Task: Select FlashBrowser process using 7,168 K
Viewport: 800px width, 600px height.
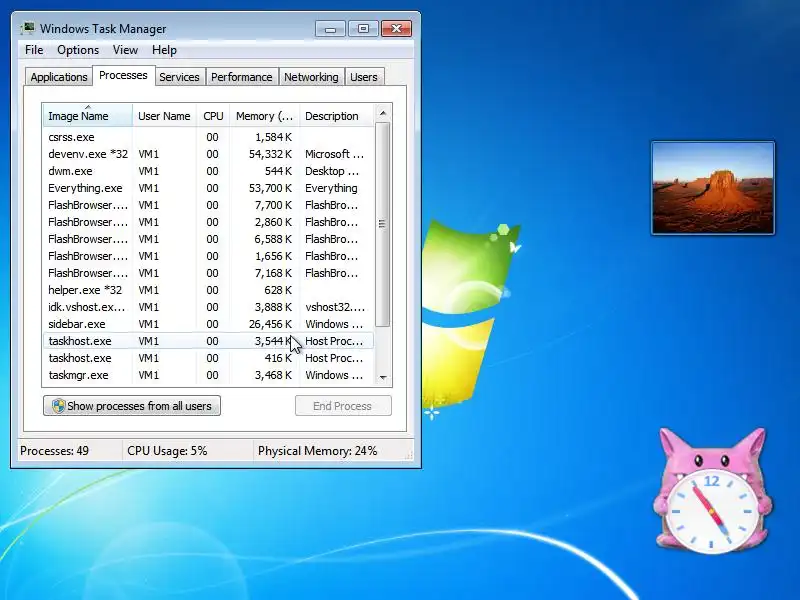Action: pyautogui.click(x=209, y=273)
